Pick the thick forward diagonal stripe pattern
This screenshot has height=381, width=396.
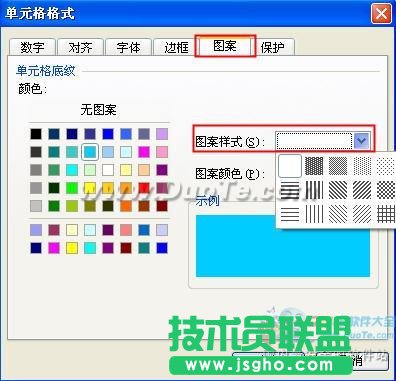click(x=362, y=190)
